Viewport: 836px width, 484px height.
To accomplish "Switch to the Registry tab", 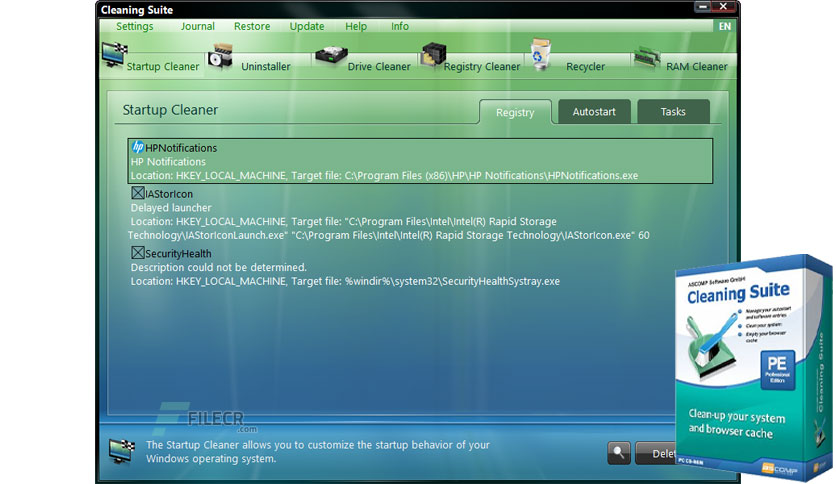I will point(515,112).
